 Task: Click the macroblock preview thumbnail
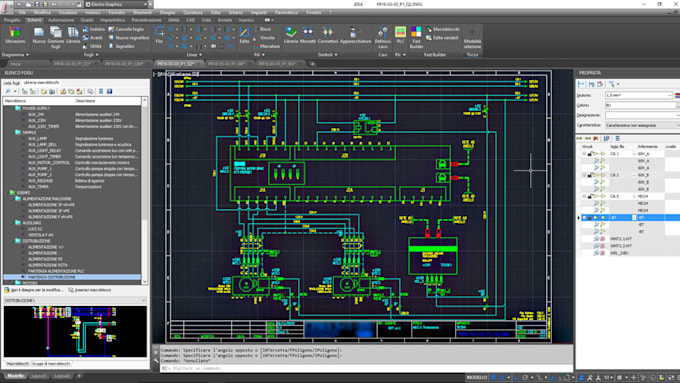75,331
